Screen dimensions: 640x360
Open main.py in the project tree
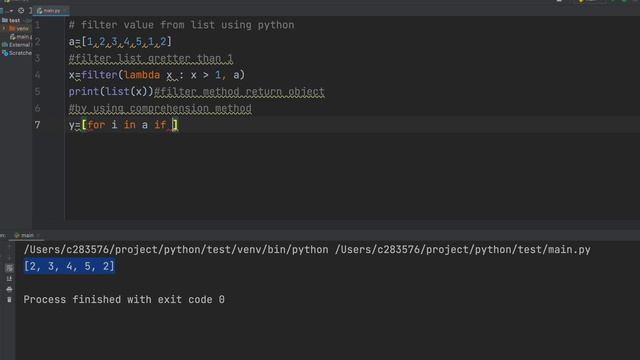click(21, 37)
